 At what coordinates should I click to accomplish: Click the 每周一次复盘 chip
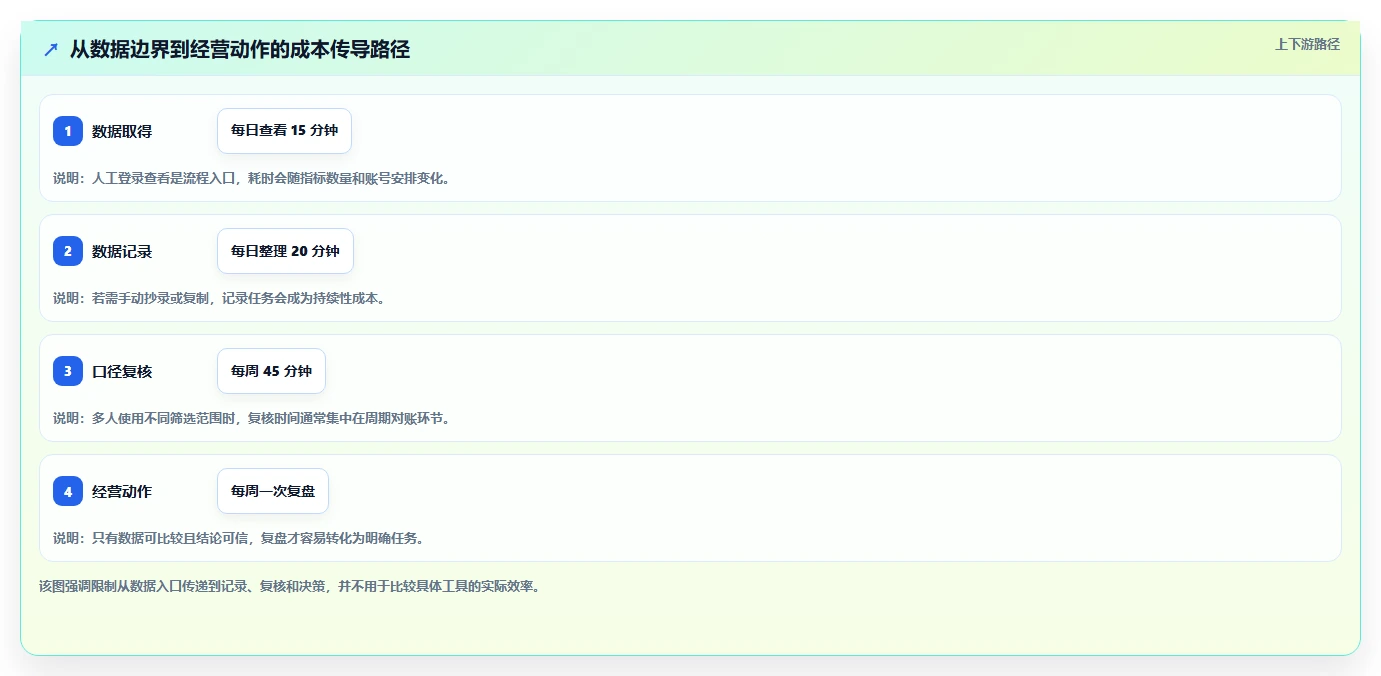(273, 491)
